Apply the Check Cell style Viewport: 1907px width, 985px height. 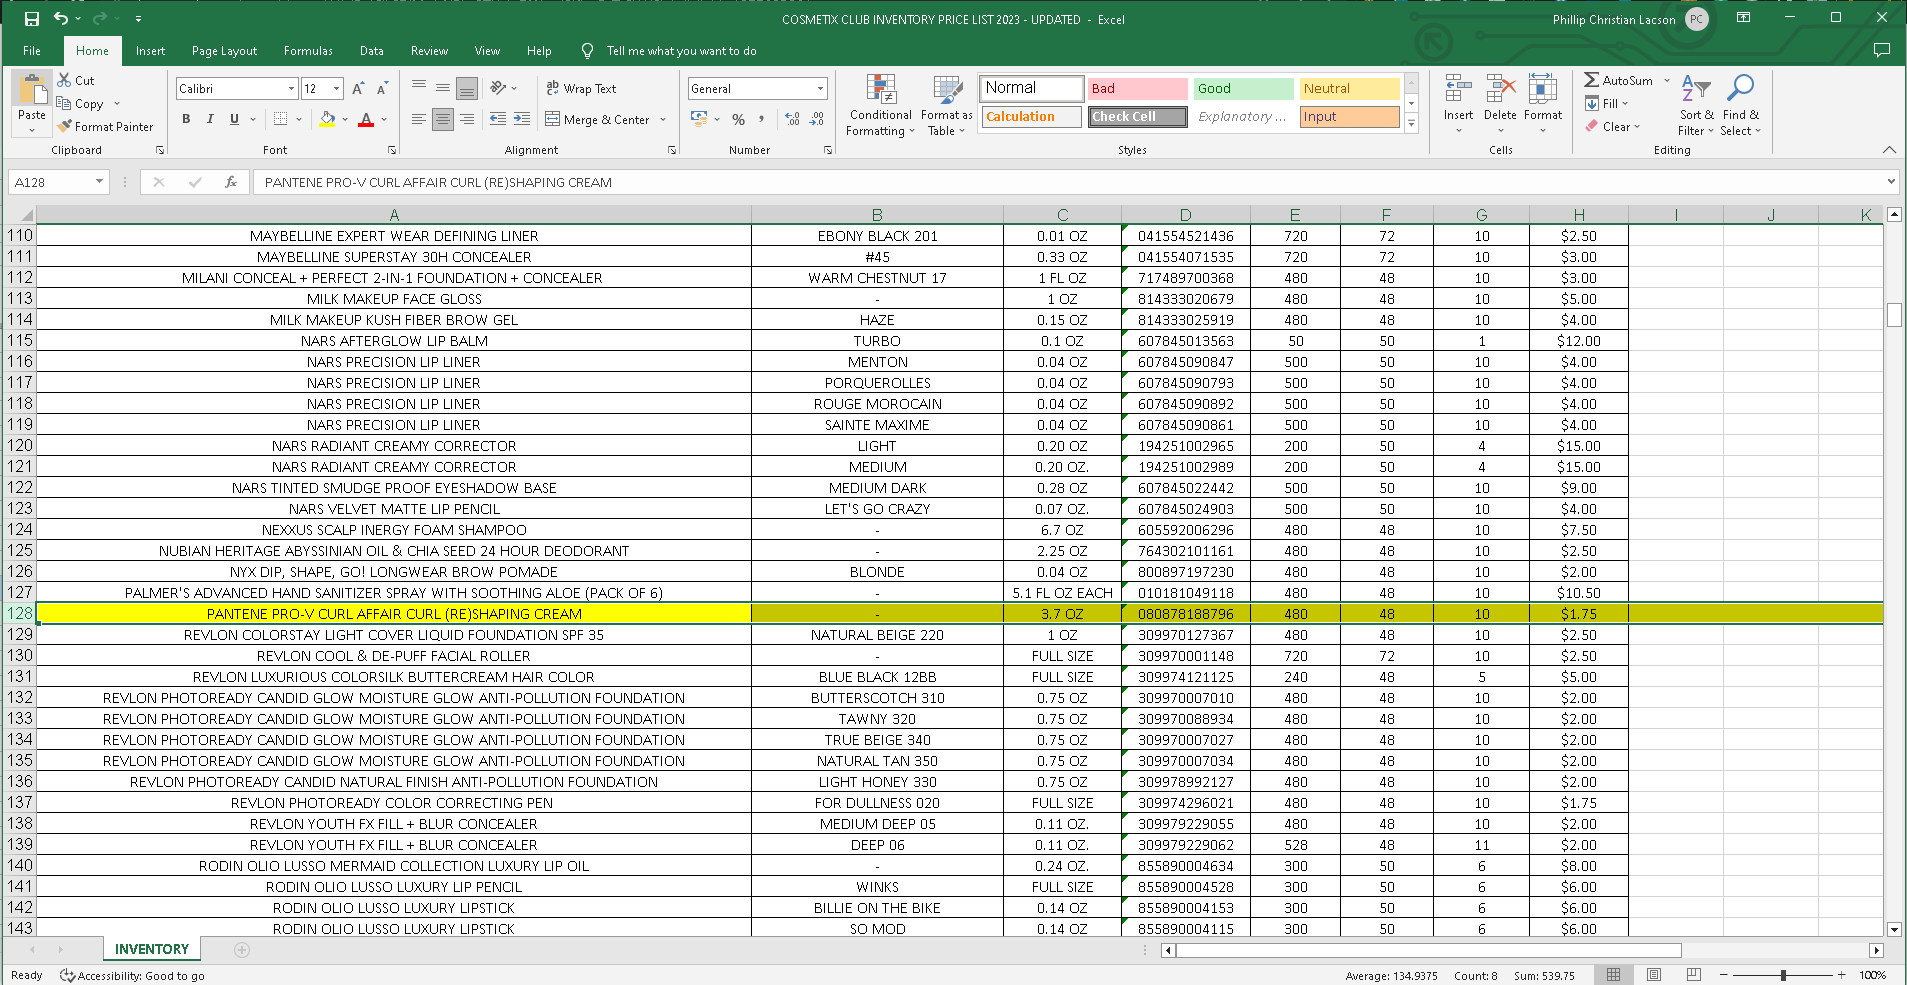[x=1137, y=117]
